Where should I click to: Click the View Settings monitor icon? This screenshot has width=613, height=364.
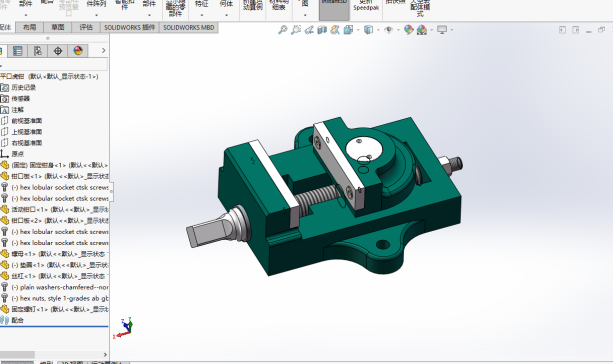tap(442, 30)
